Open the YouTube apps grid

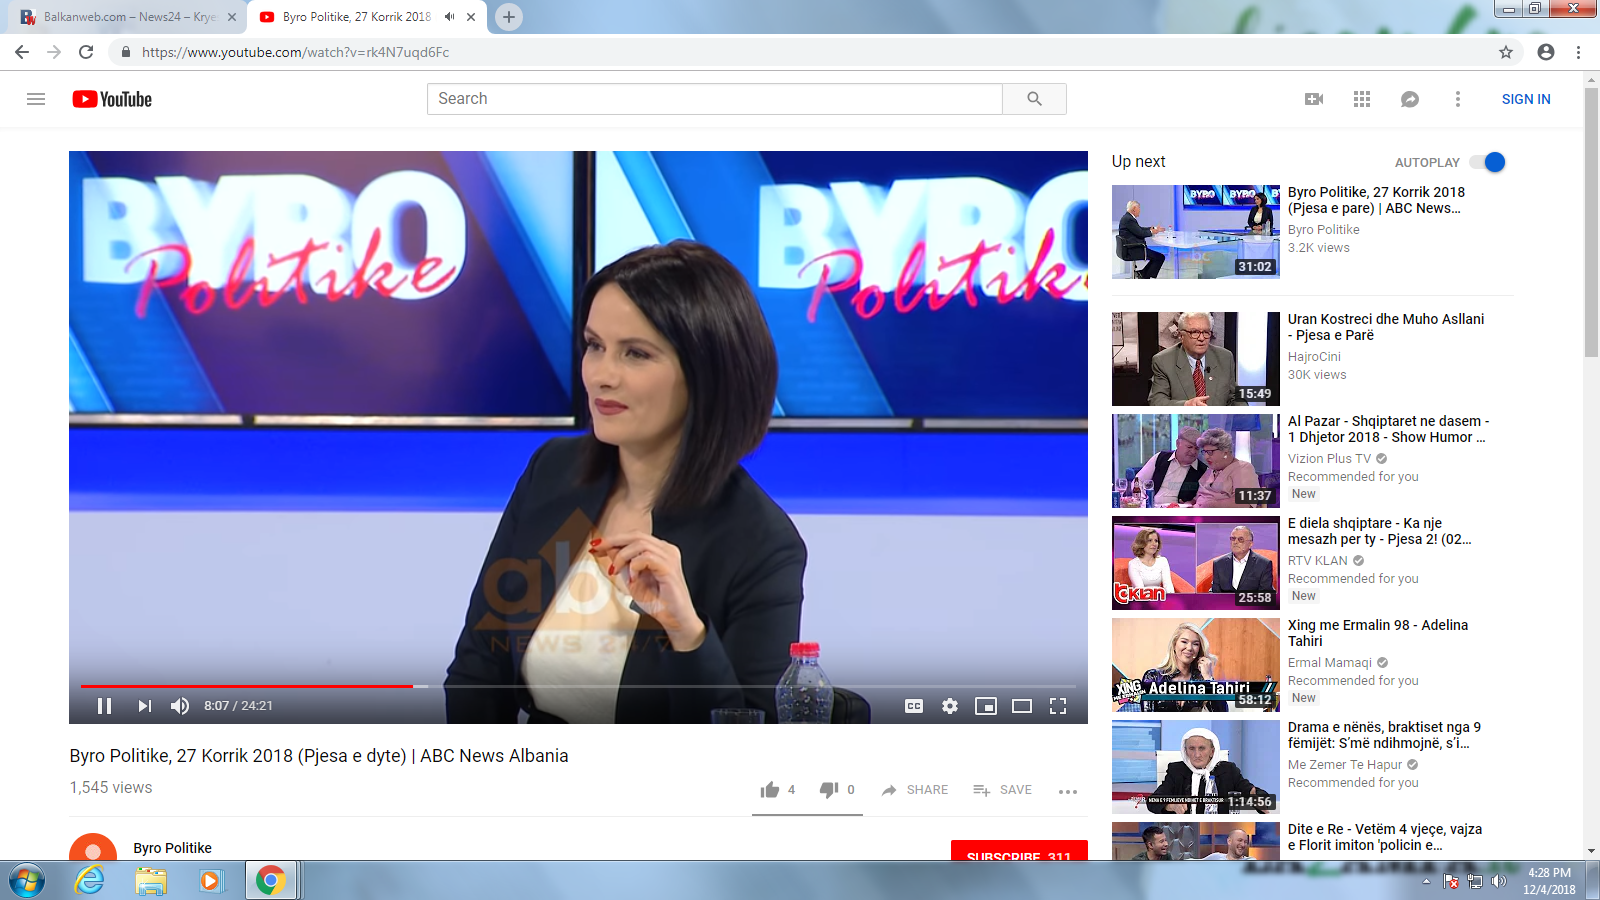(1362, 99)
